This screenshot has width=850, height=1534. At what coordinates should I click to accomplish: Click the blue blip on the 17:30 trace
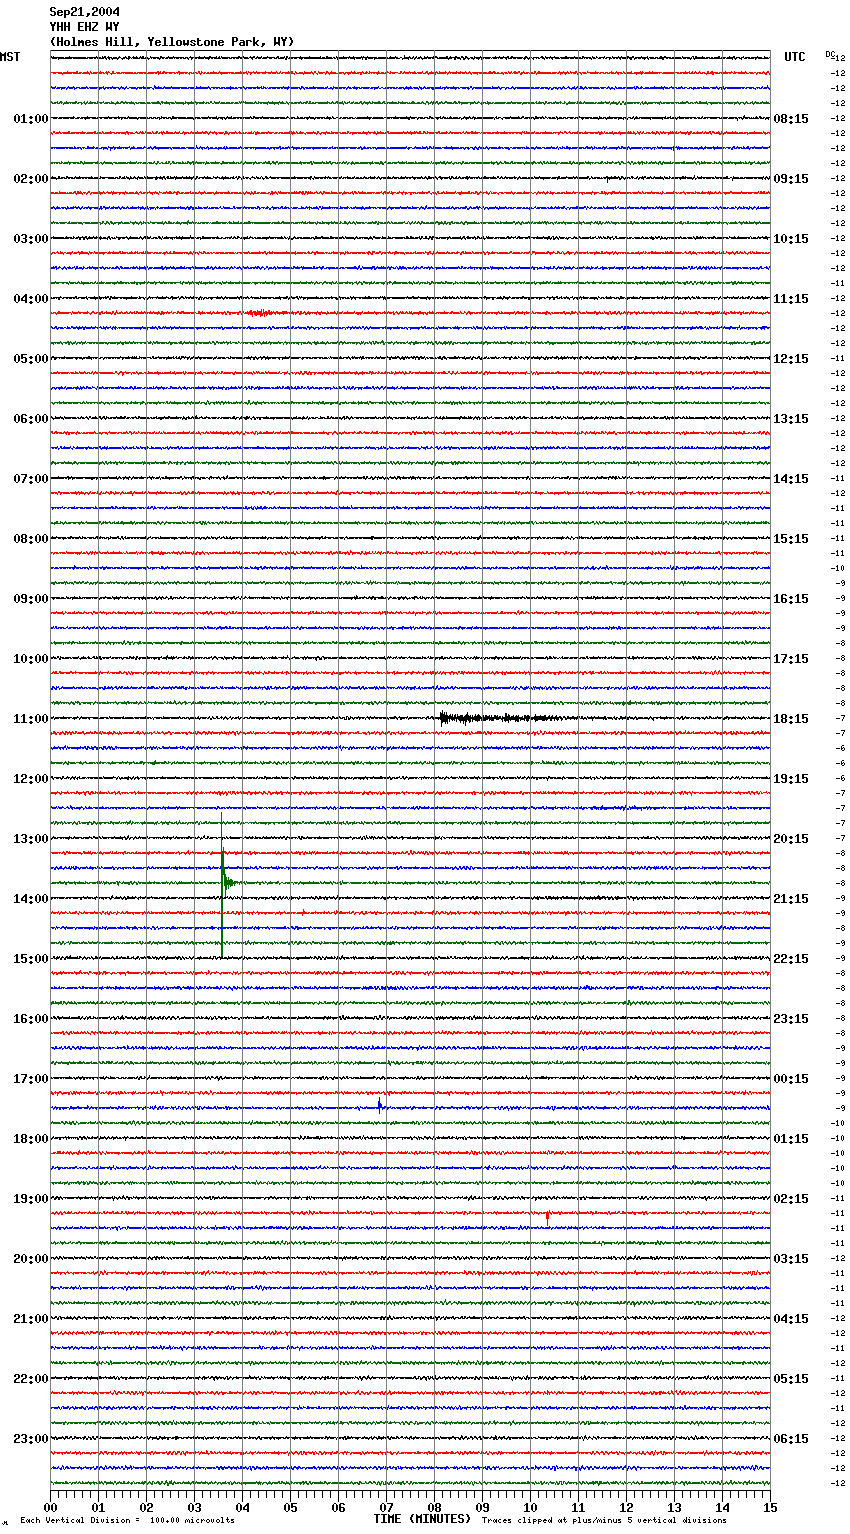pos(380,1106)
